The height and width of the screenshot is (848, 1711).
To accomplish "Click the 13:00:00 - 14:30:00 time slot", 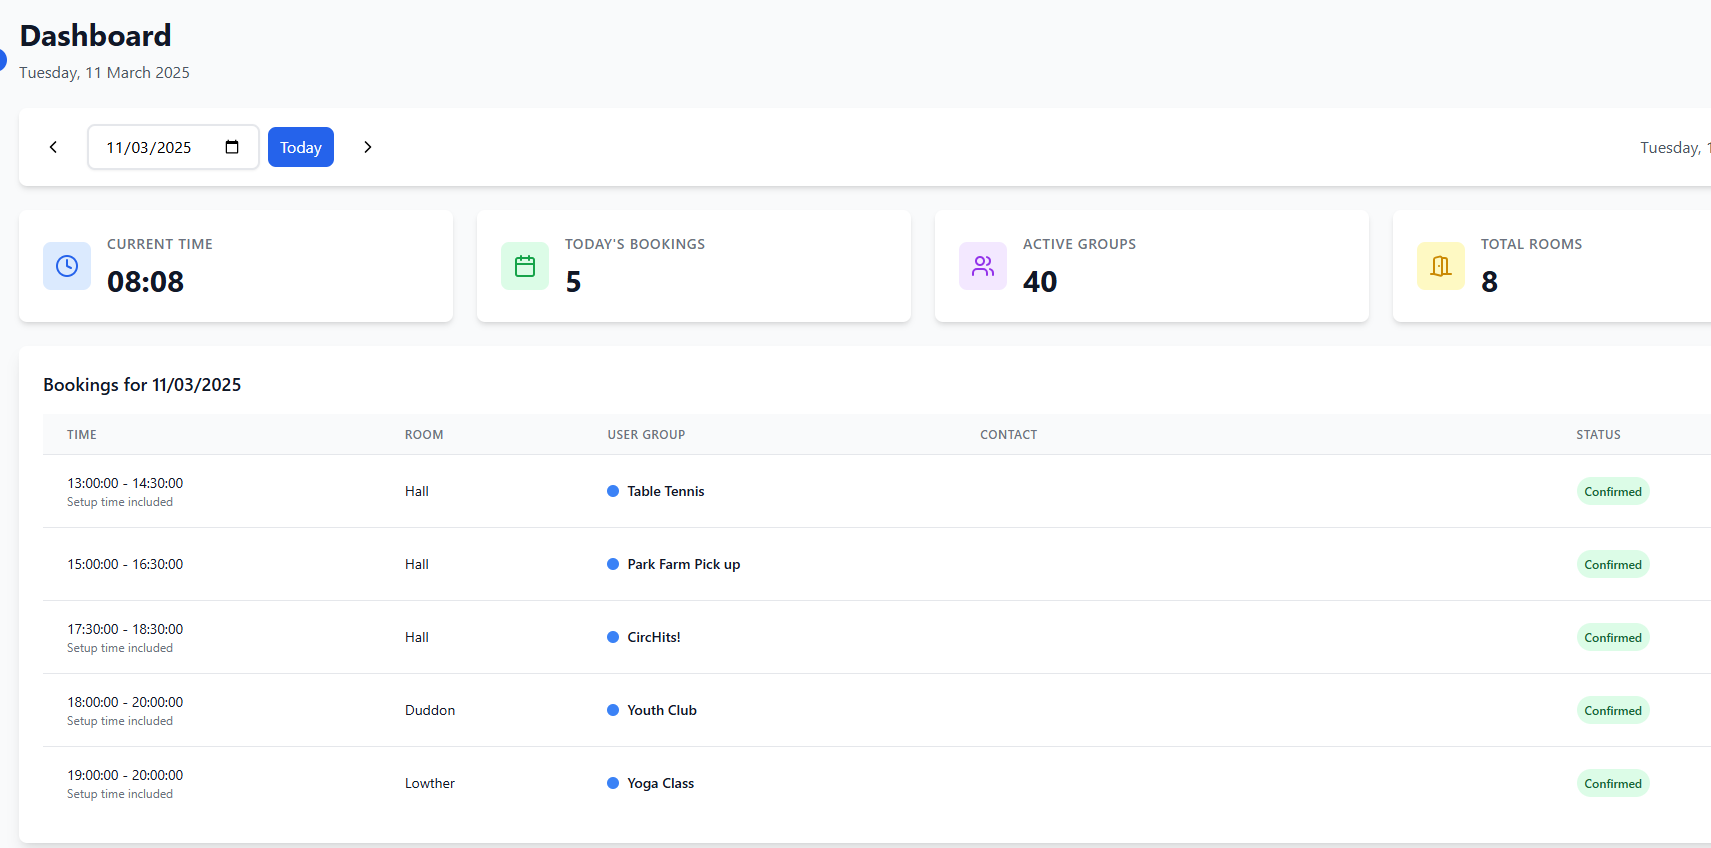I will coord(125,483).
